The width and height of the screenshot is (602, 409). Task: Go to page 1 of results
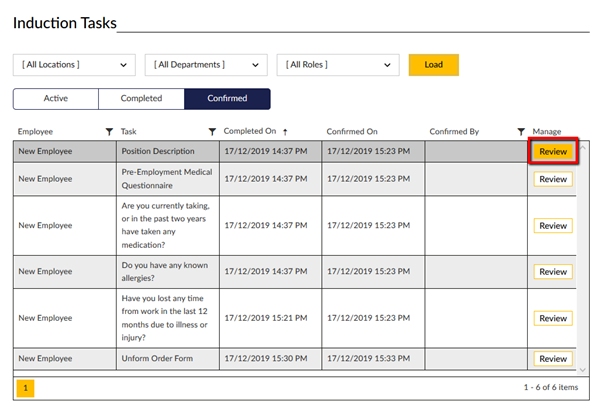click(x=25, y=388)
